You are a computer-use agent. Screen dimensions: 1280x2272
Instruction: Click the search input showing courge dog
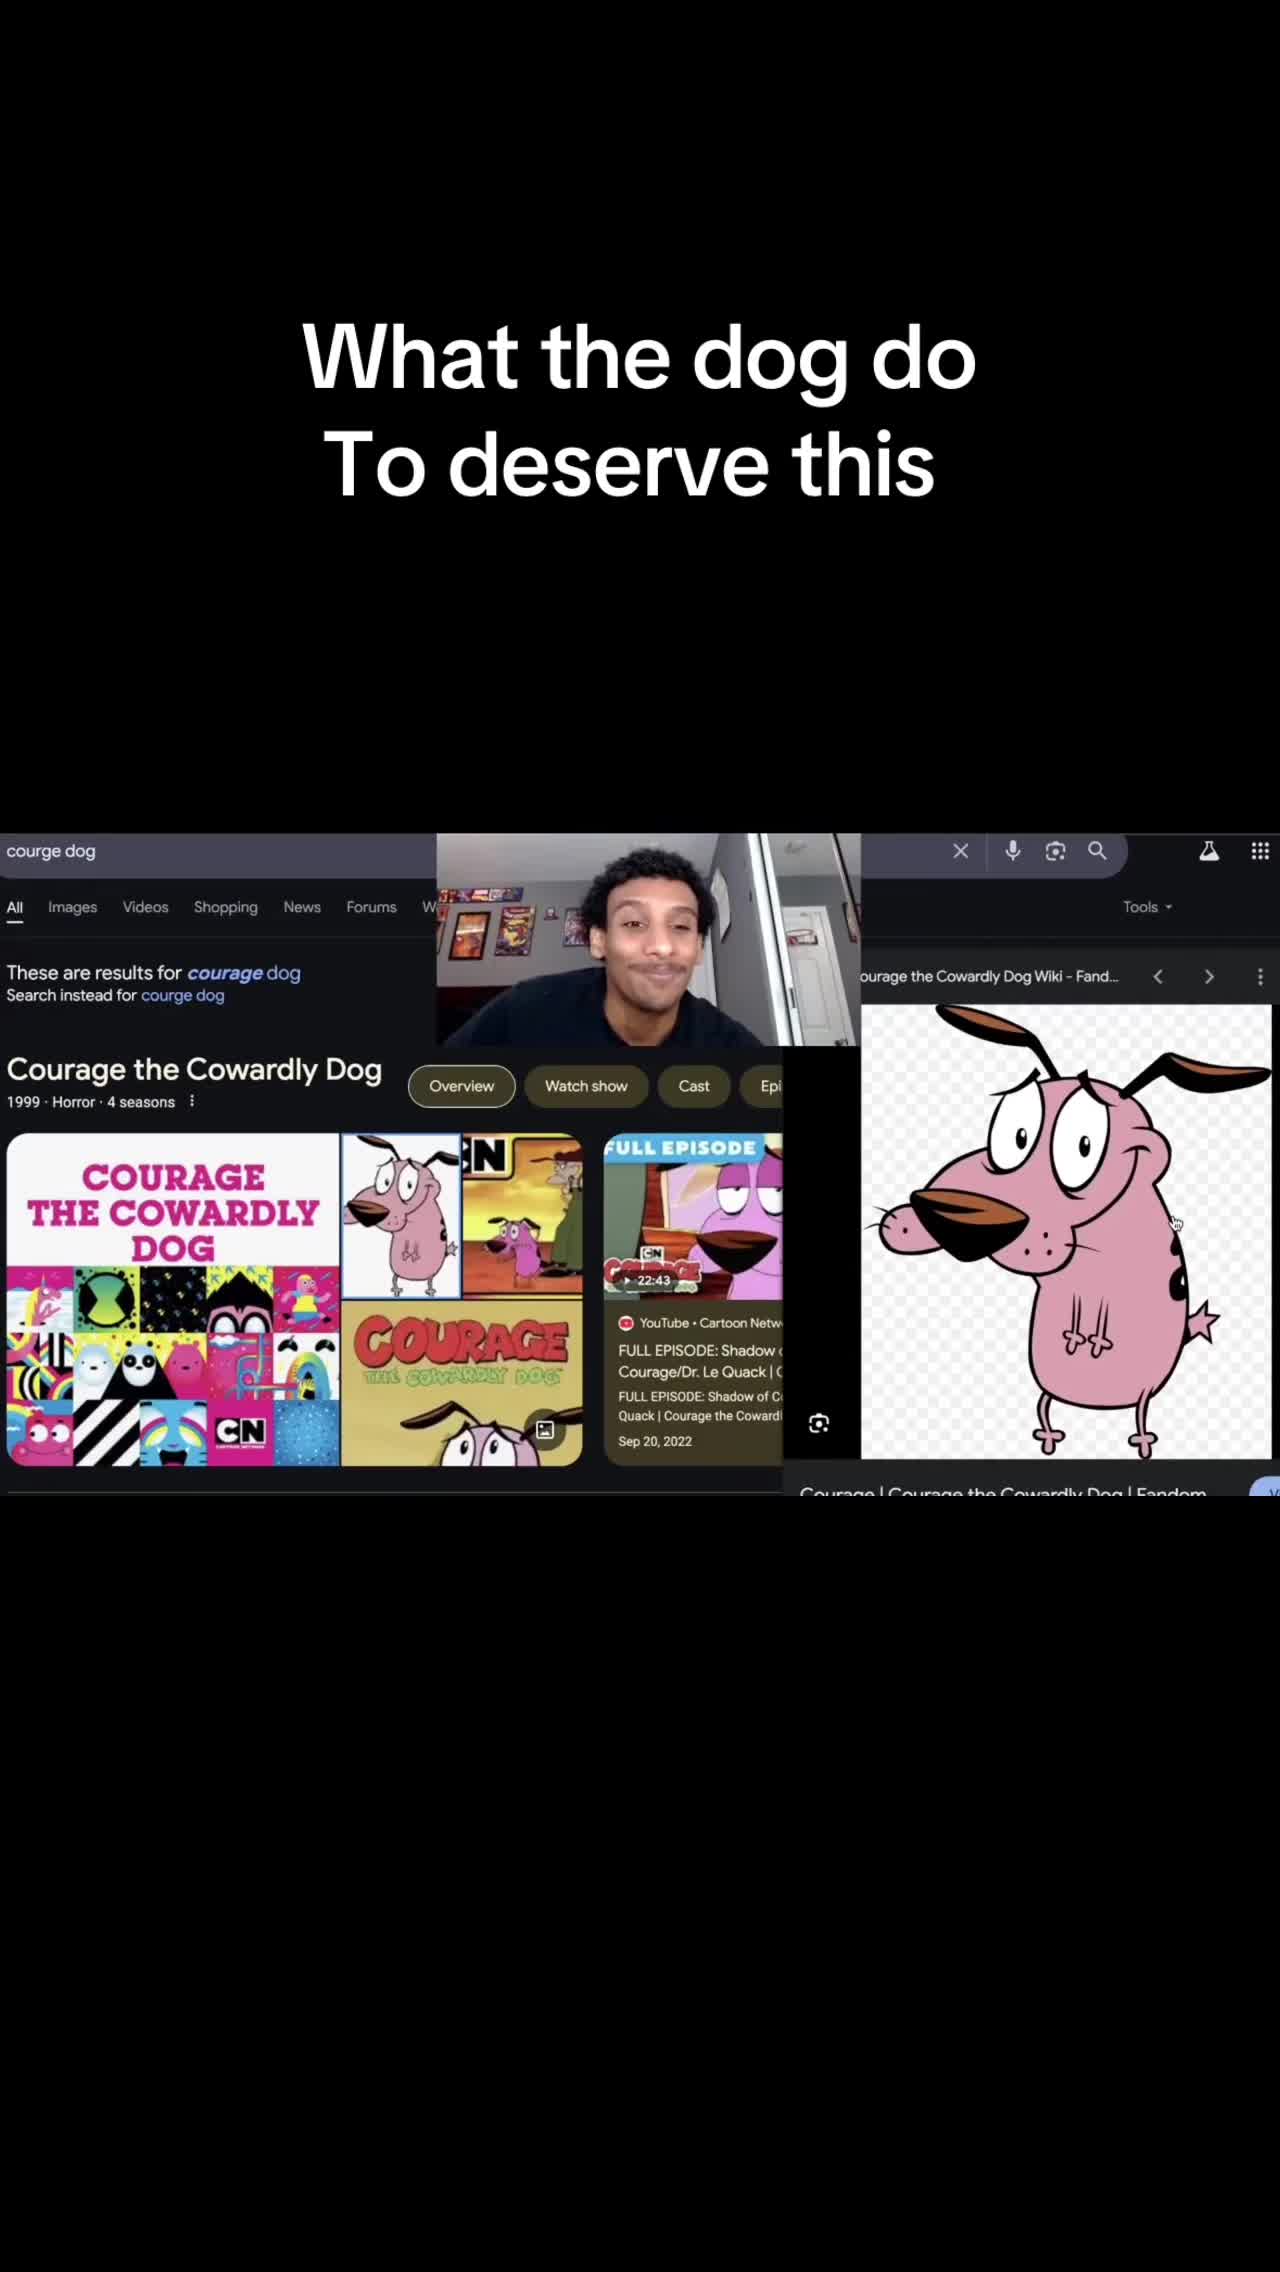[x=218, y=851]
